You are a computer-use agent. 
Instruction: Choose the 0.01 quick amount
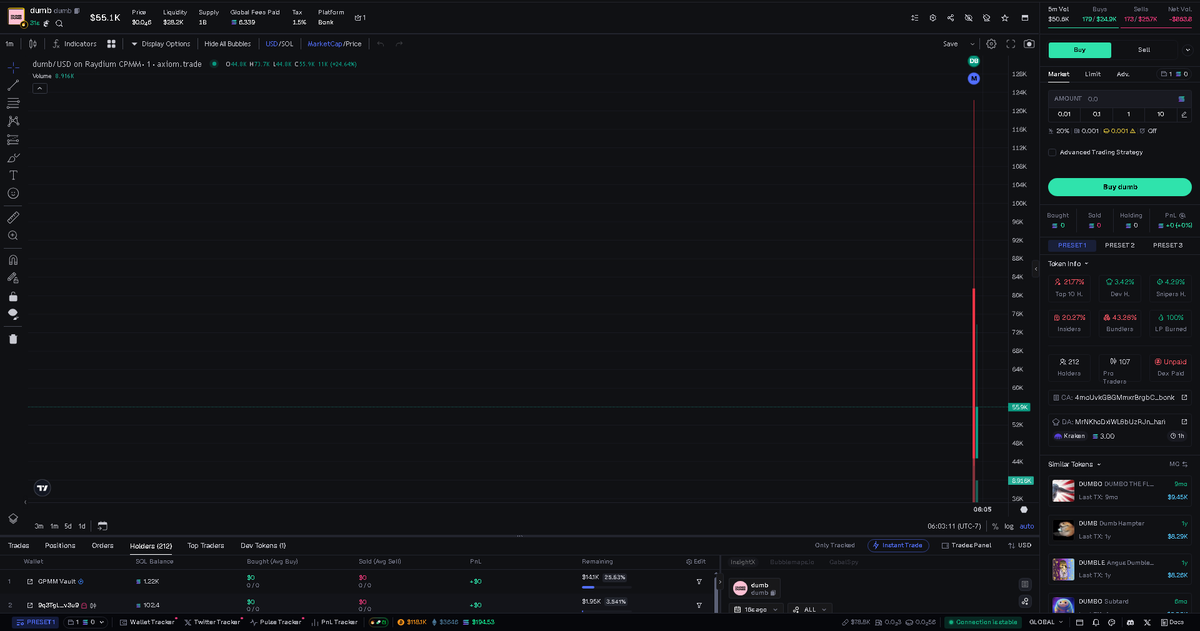click(x=1064, y=114)
